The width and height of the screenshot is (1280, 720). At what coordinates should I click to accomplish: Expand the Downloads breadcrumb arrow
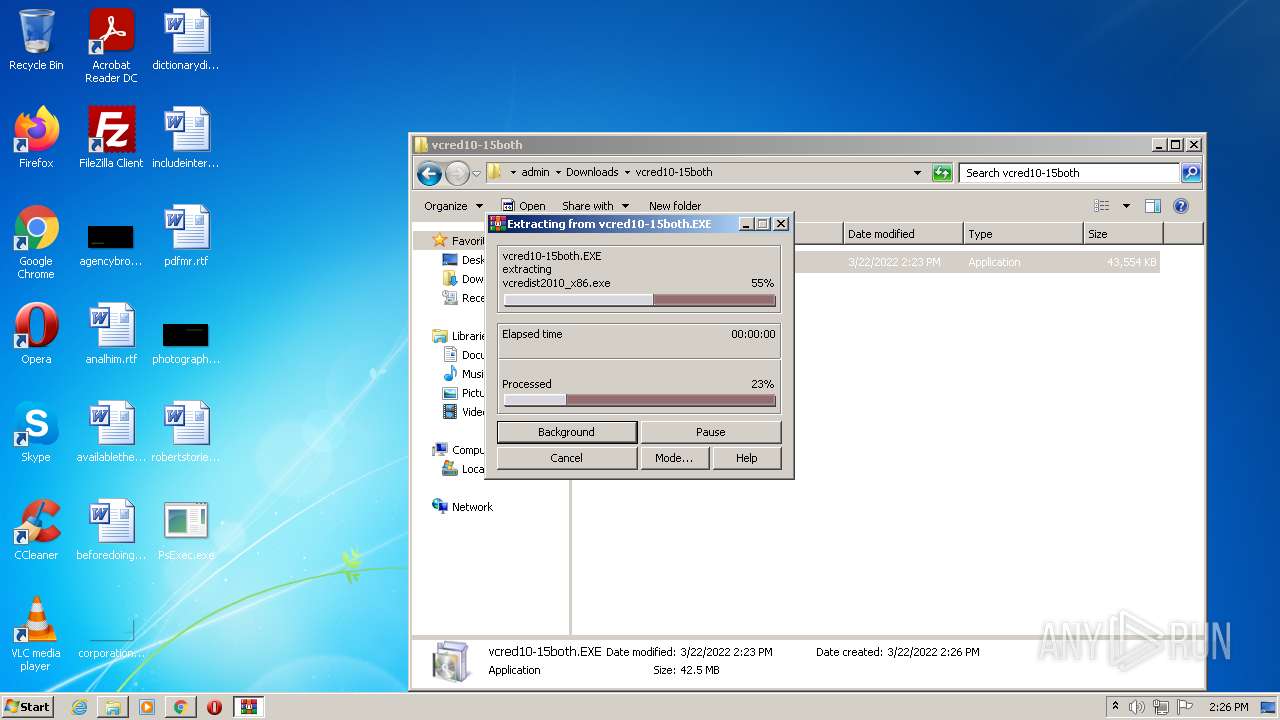tap(627, 172)
